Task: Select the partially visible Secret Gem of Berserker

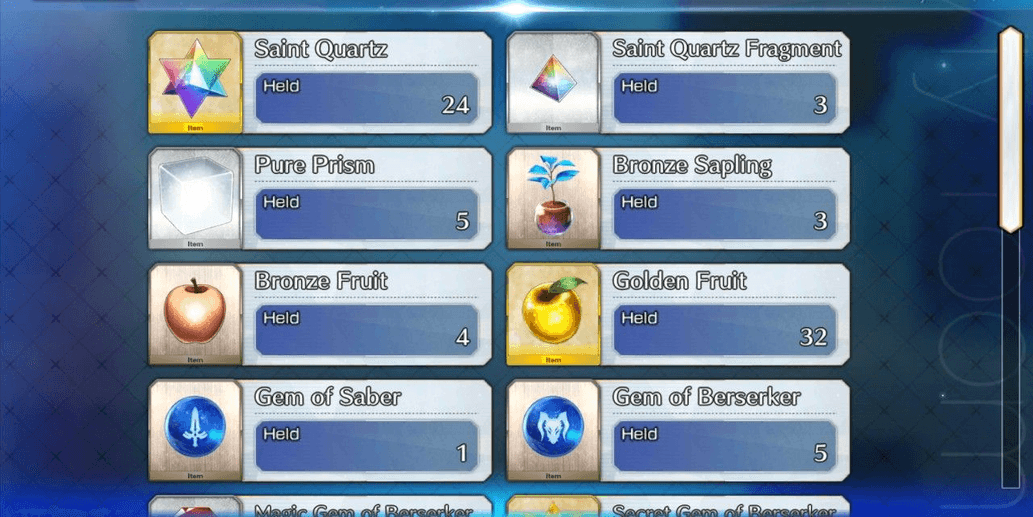Action: (x=678, y=506)
